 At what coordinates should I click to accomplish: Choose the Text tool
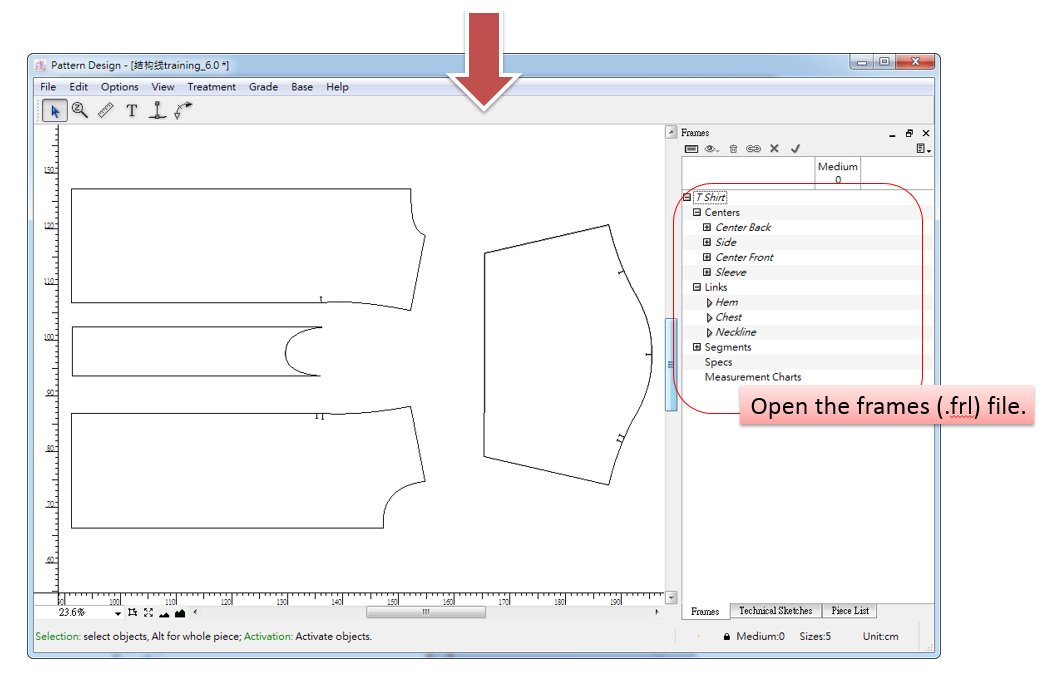pos(131,111)
